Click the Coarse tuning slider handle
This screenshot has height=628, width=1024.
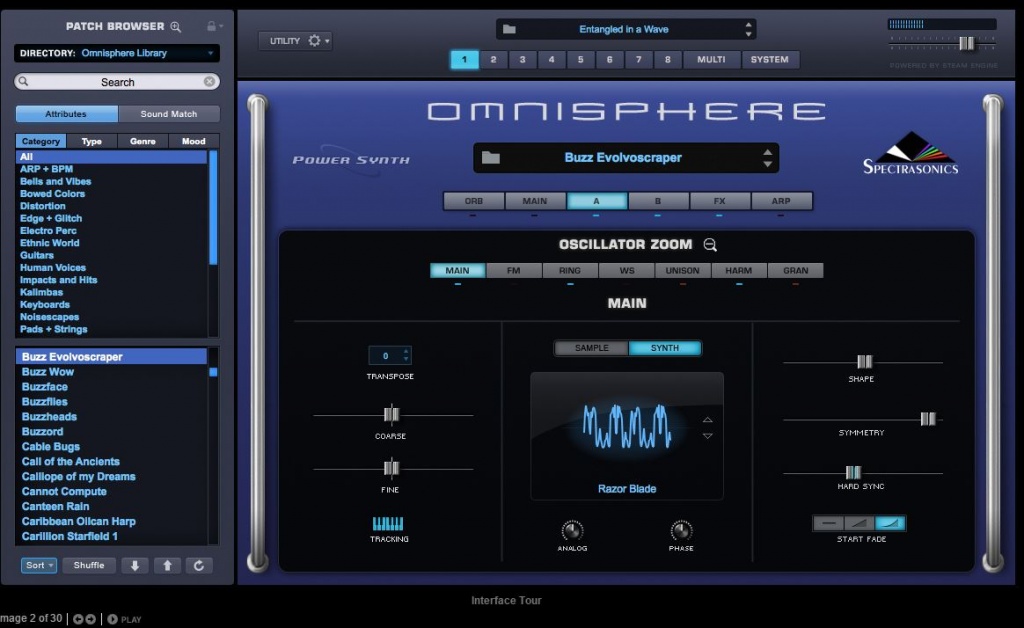391,415
